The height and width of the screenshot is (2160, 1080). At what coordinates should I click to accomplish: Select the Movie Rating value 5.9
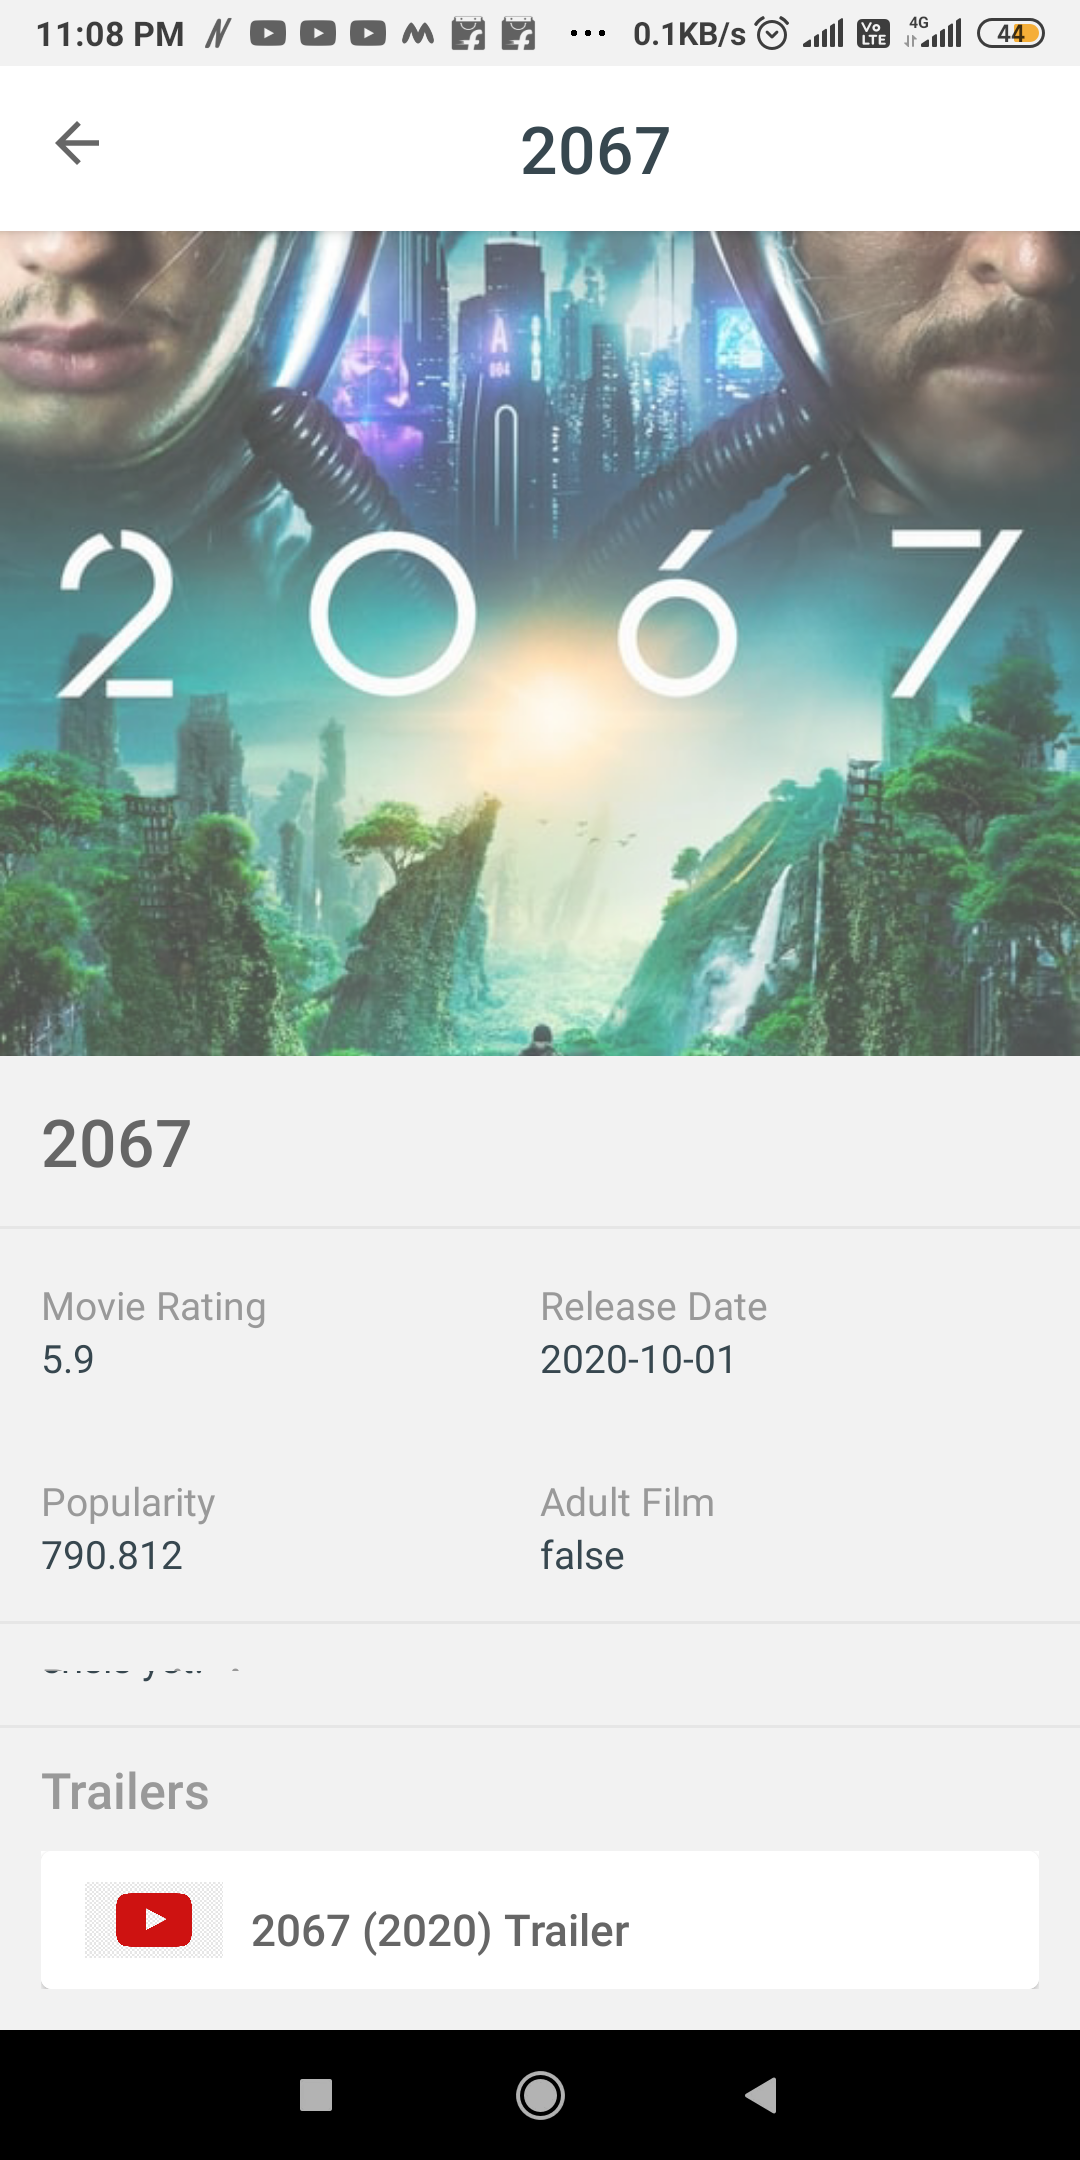click(67, 1358)
